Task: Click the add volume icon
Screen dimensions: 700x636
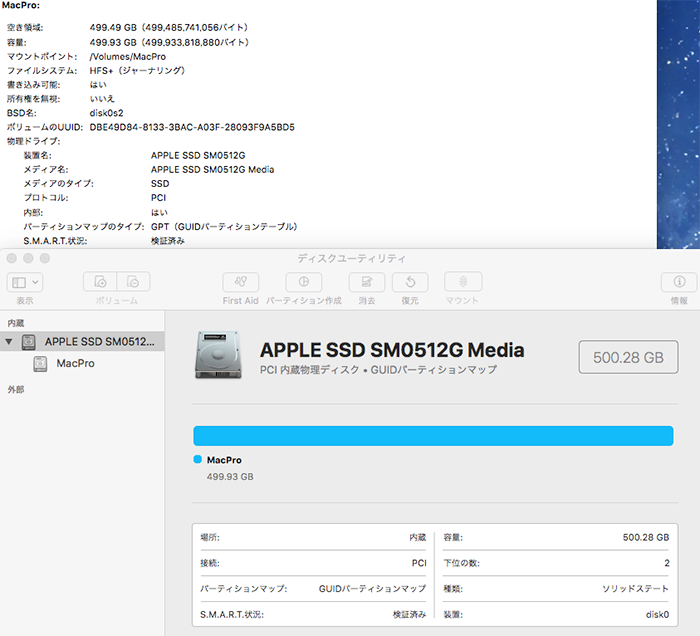Action: click(x=100, y=282)
